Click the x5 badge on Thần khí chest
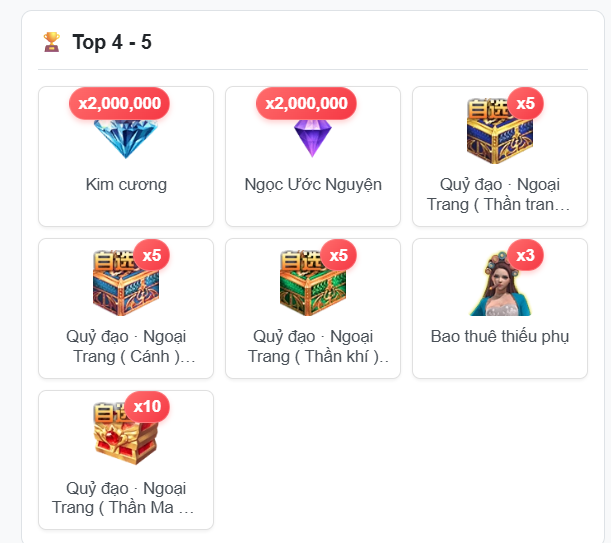Screen dimensions: 611x543 pyautogui.click(x=339, y=255)
